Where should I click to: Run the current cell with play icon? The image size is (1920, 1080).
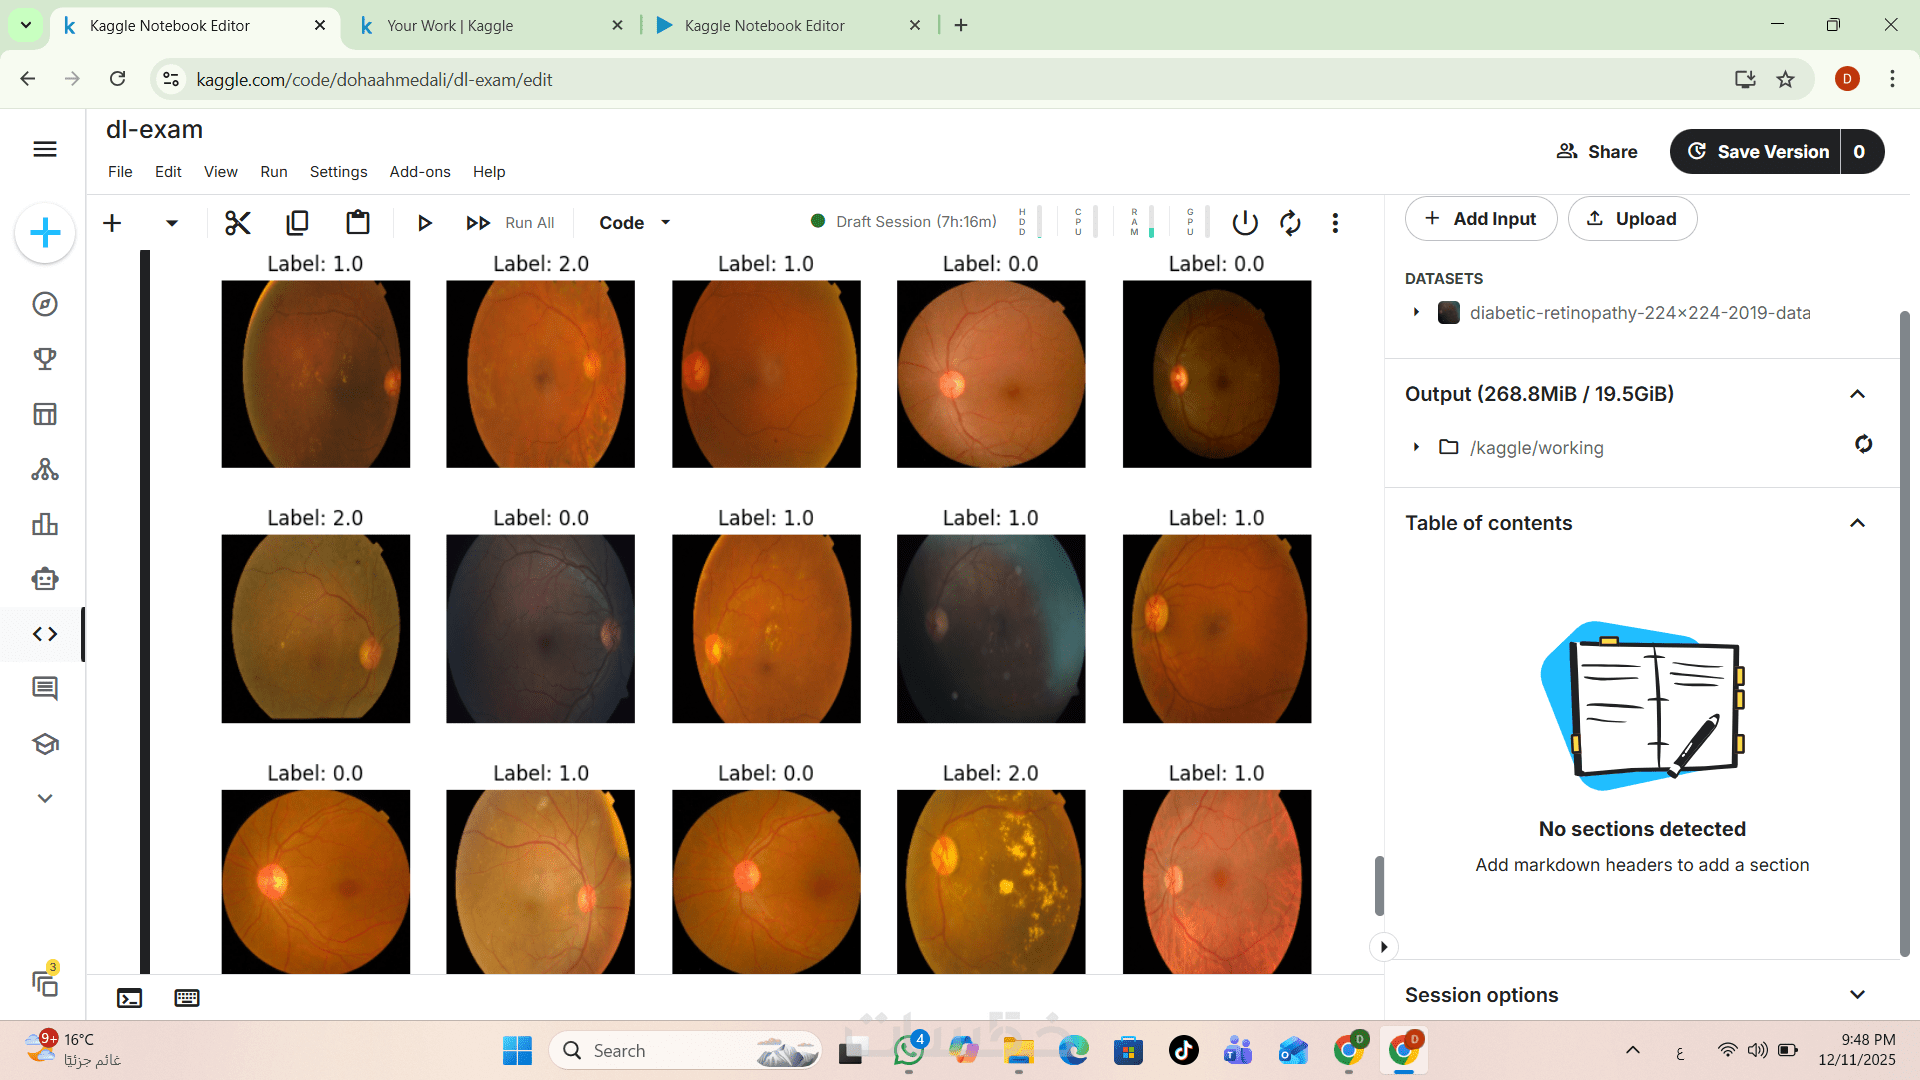(424, 222)
